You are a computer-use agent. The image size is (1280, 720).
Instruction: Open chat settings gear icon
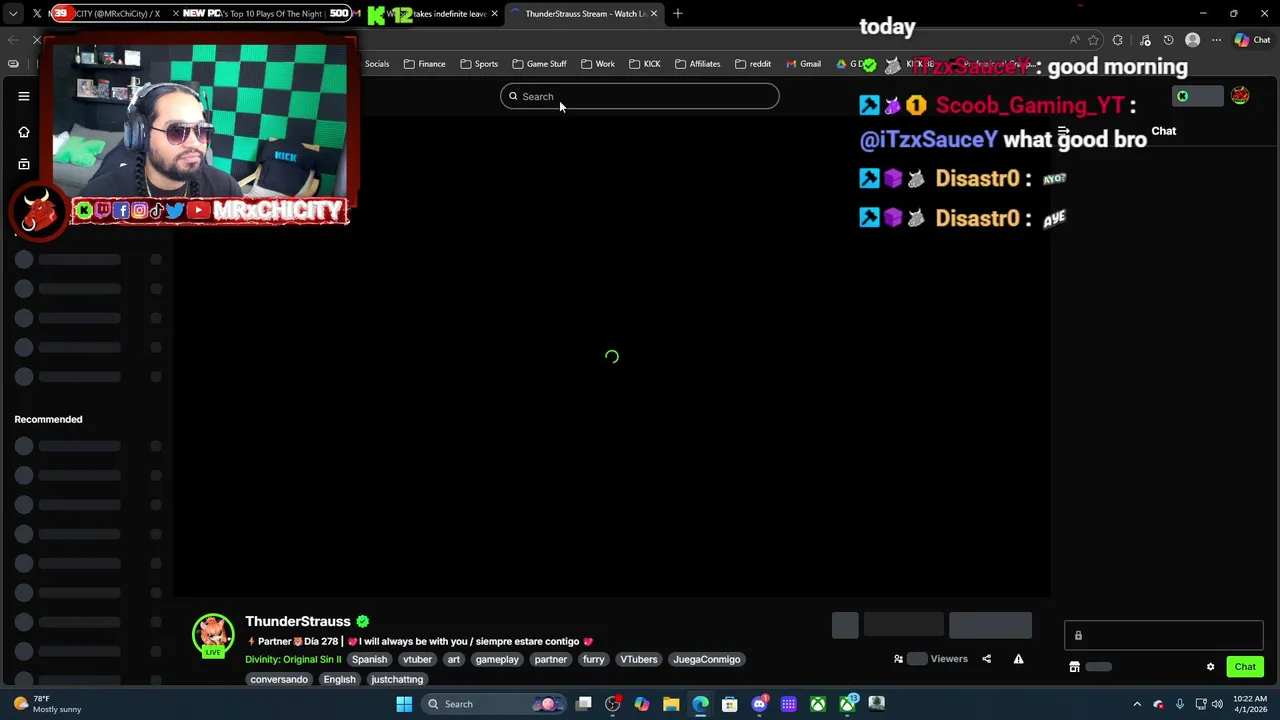pos(1210,667)
